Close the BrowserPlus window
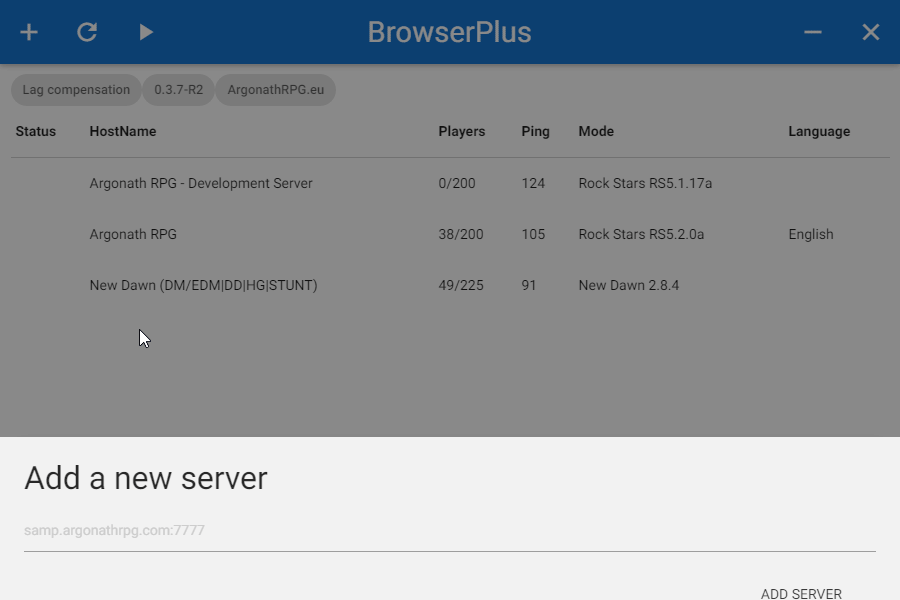 (871, 32)
